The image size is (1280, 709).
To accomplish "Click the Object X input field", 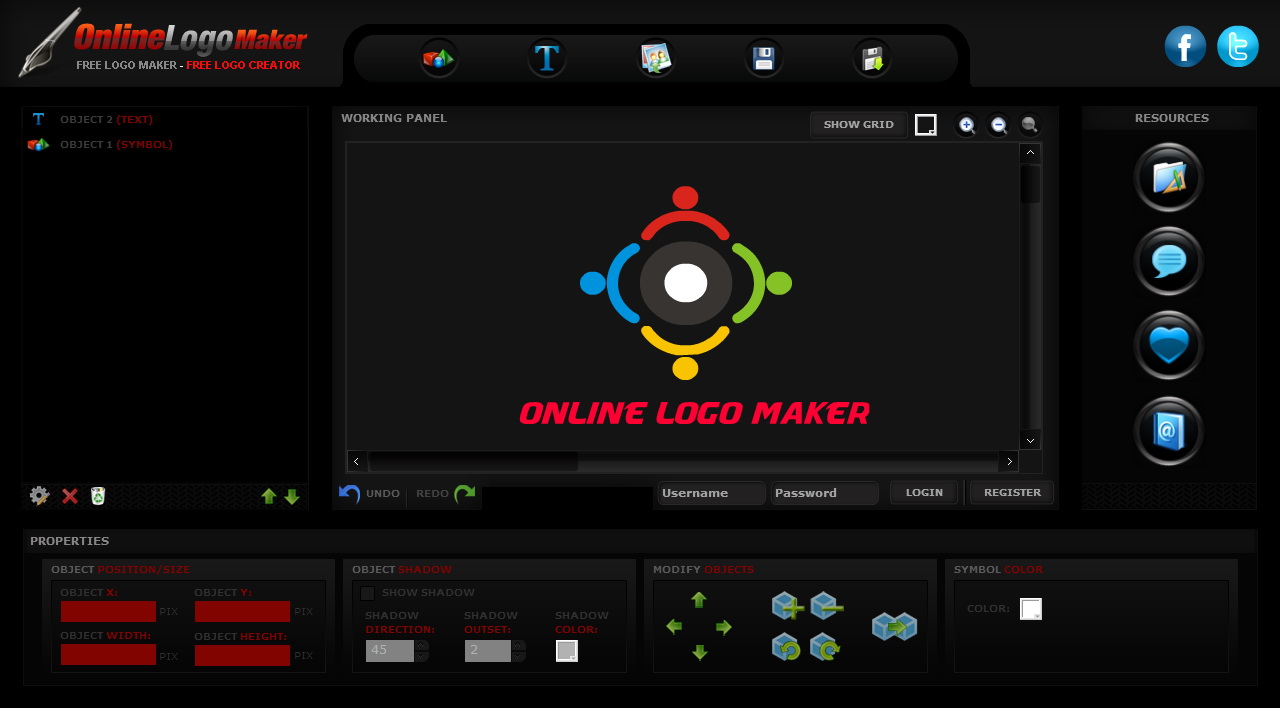I will point(108,612).
